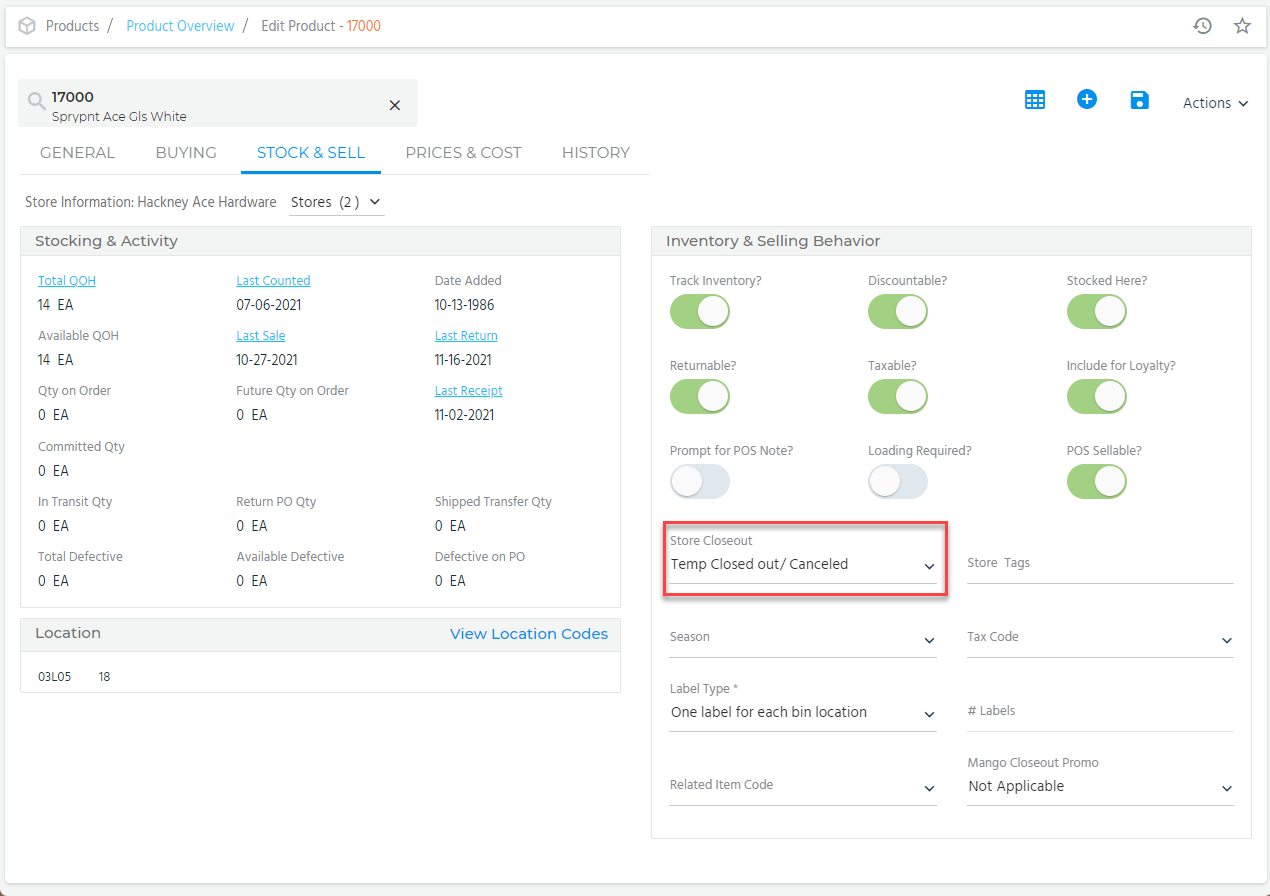Click location code 03L05
Viewport: 1270px width, 896px height.
55,677
